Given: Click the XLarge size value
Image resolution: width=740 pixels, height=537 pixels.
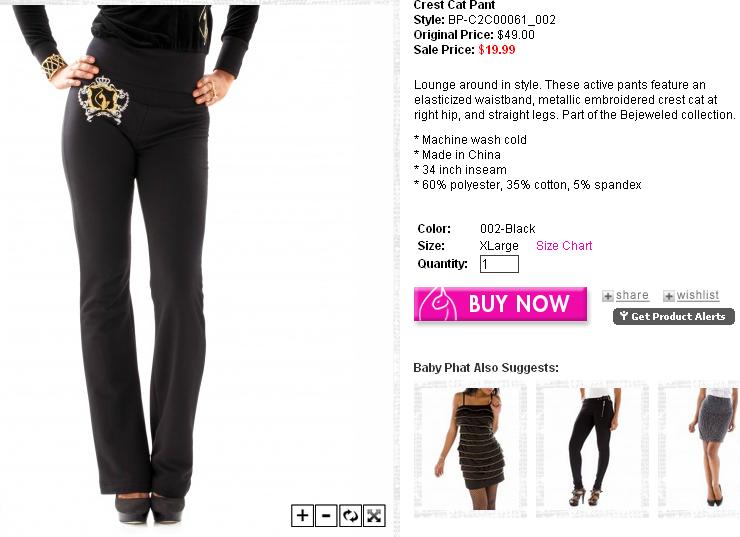Looking at the screenshot, I should click(499, 246).
